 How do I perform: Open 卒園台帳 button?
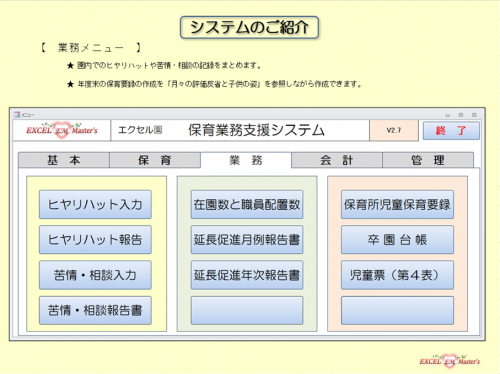(x=397, y=240)
